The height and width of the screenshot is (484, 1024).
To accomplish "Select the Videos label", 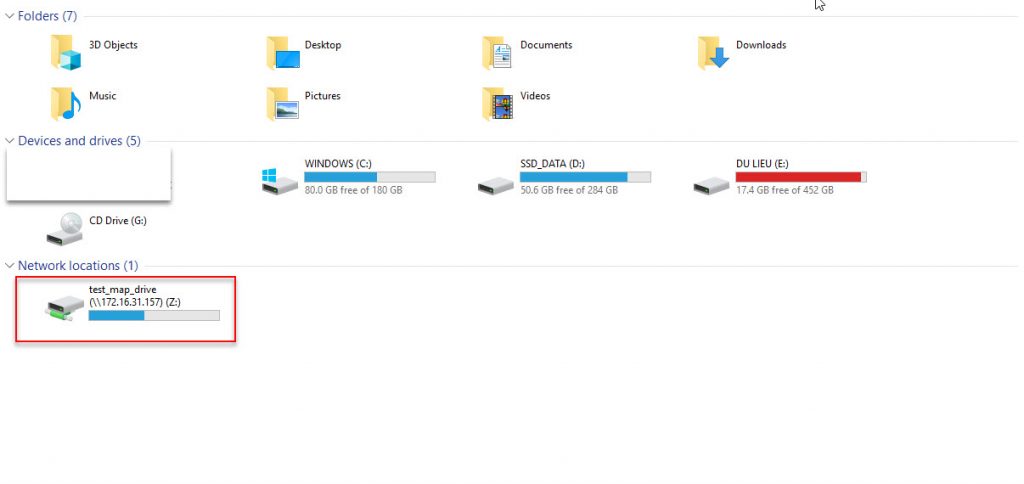I will coord(535,96).
